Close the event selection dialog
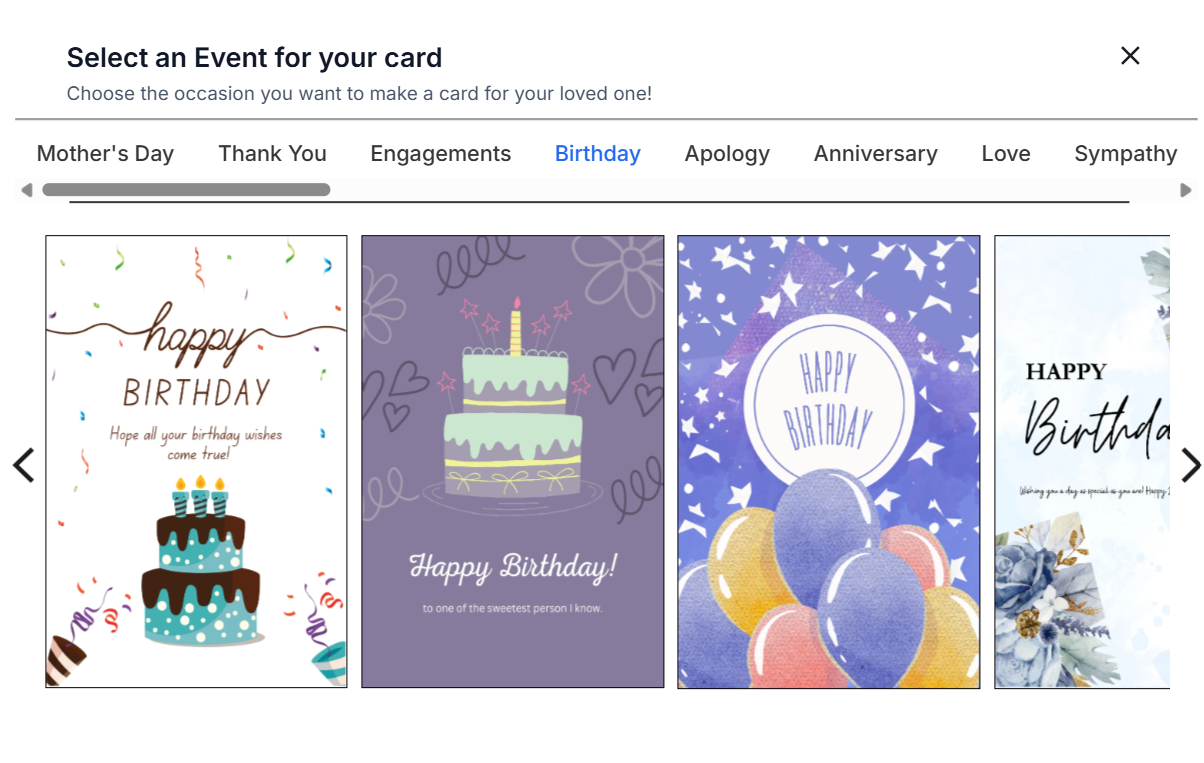 (x=1130, y=56)
